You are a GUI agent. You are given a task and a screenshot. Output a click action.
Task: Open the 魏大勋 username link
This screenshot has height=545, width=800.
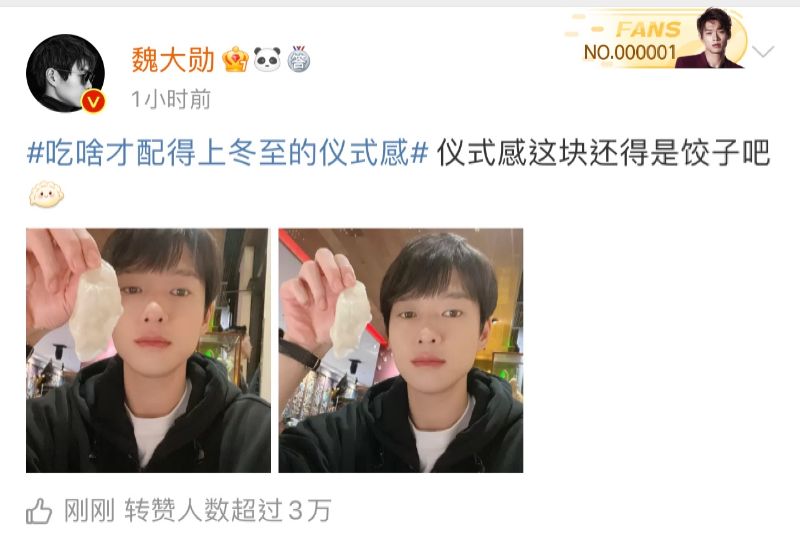173,60
